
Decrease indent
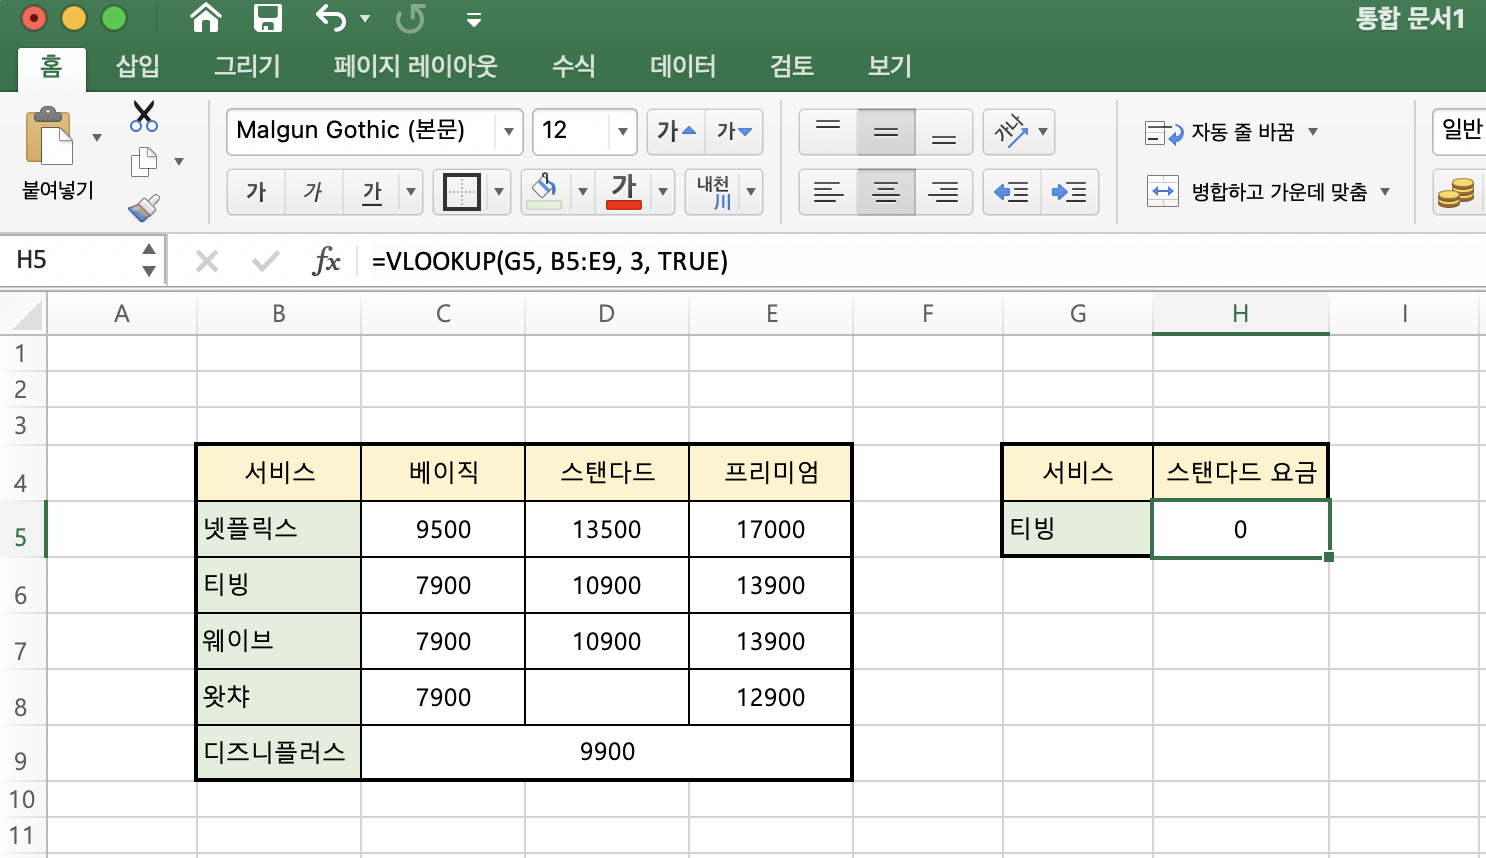(1012, 192)
